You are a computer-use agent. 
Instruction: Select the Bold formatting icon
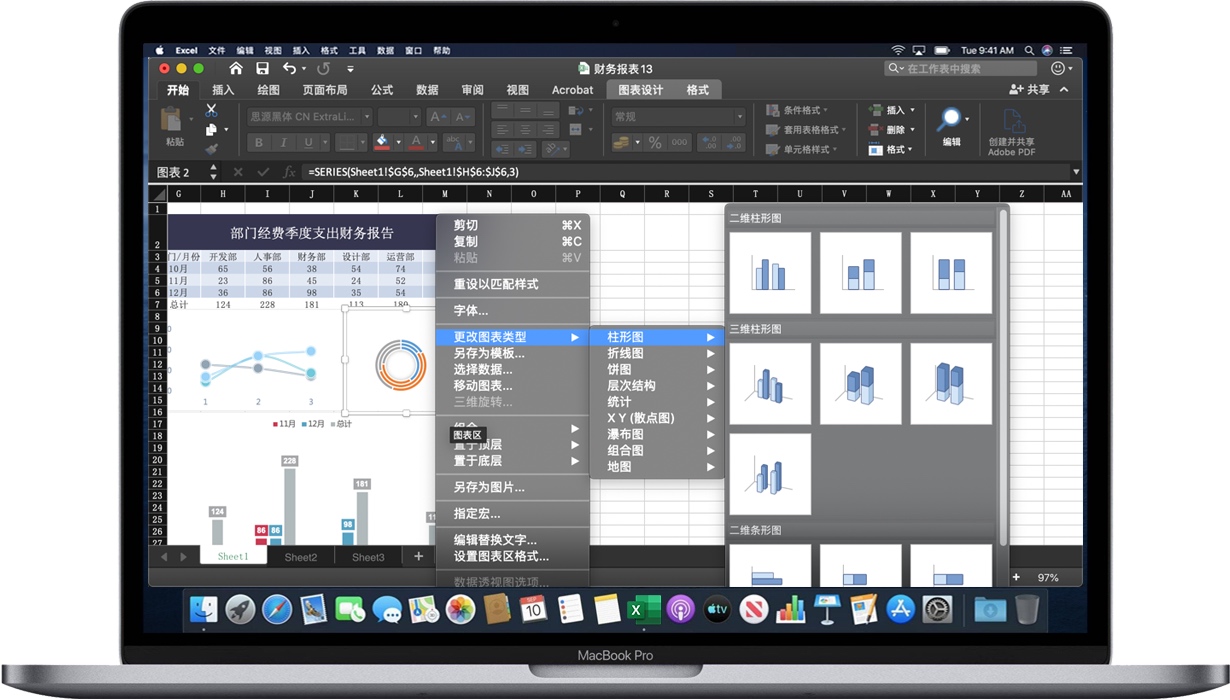(257, 142)
